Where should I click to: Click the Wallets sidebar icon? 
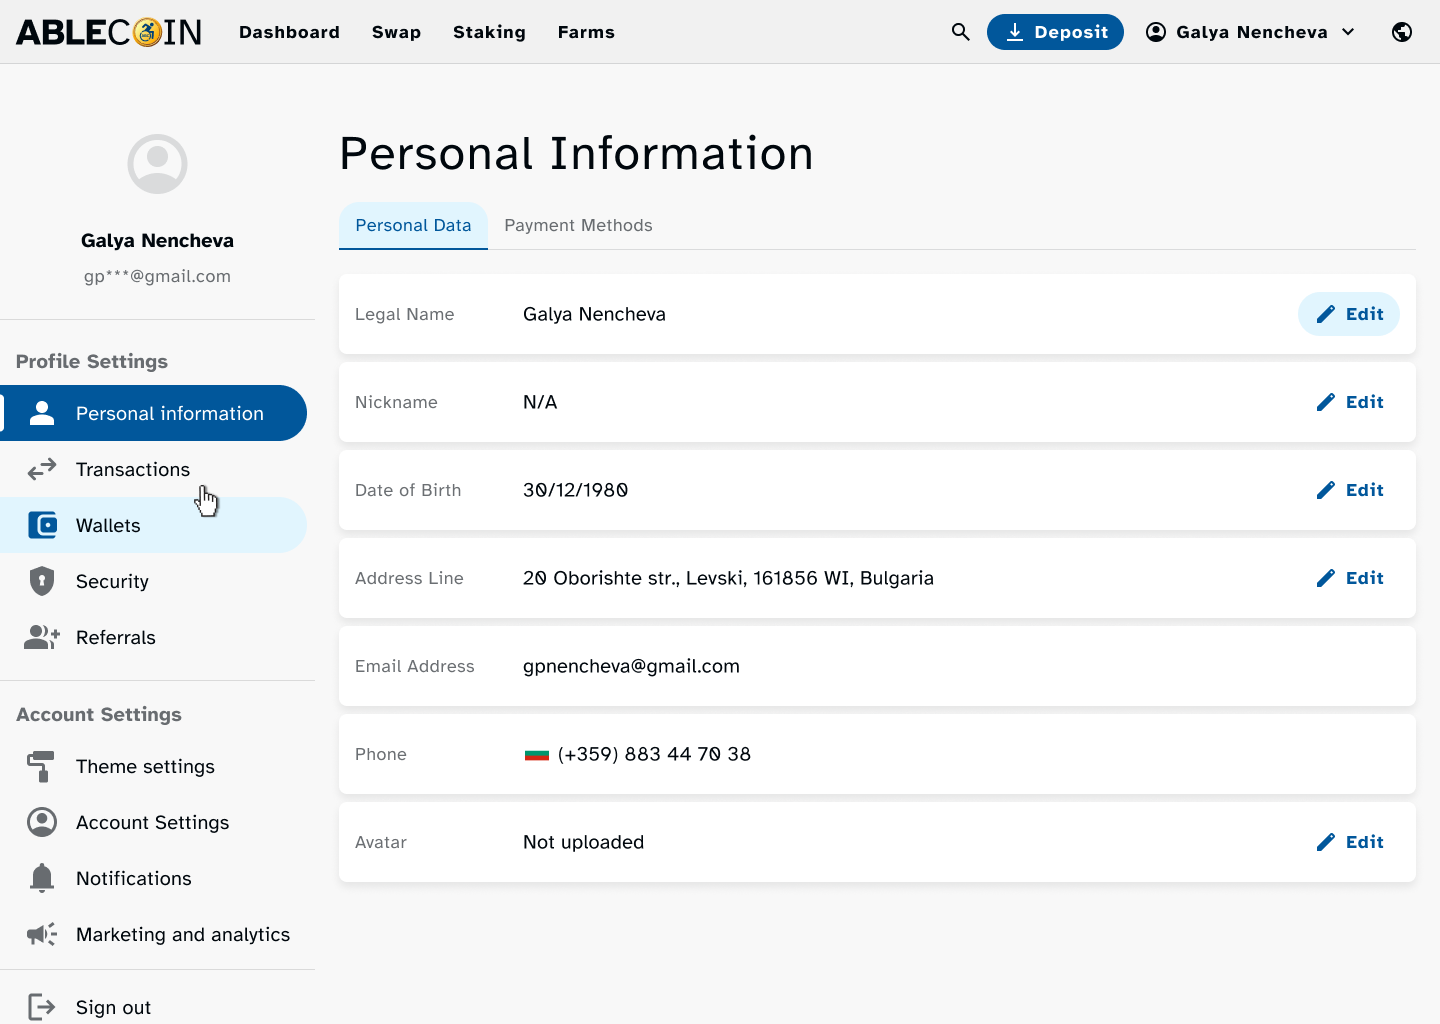[x=42, y=525]
